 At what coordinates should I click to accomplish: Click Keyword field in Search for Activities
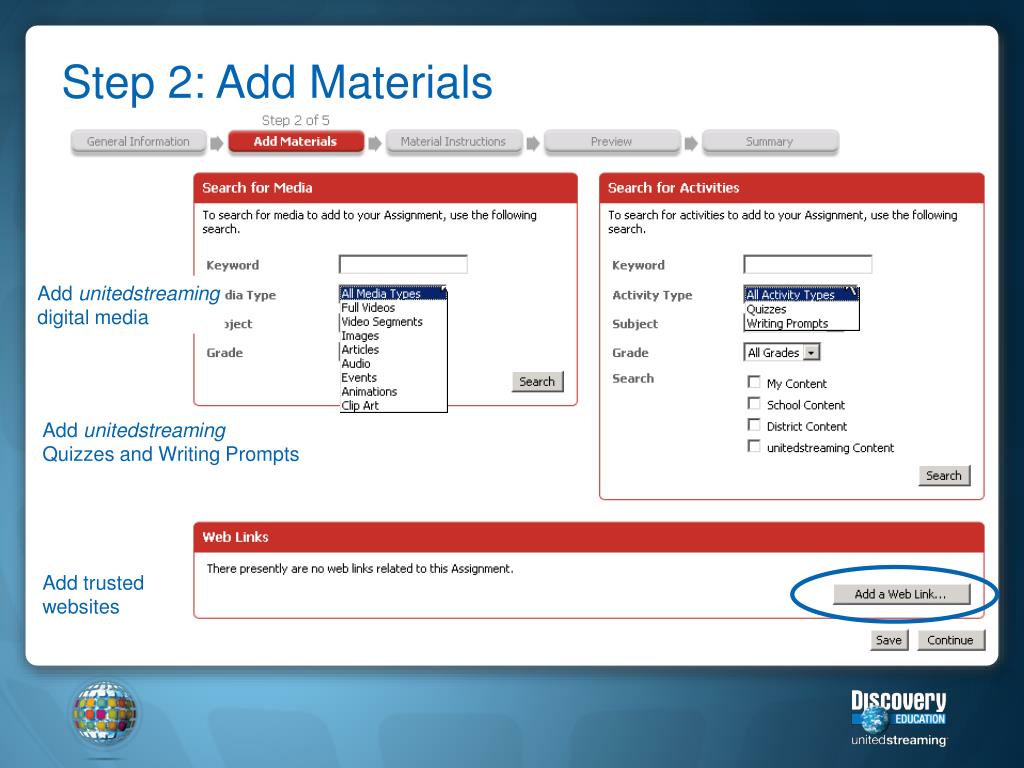click(x=808, y=264)
